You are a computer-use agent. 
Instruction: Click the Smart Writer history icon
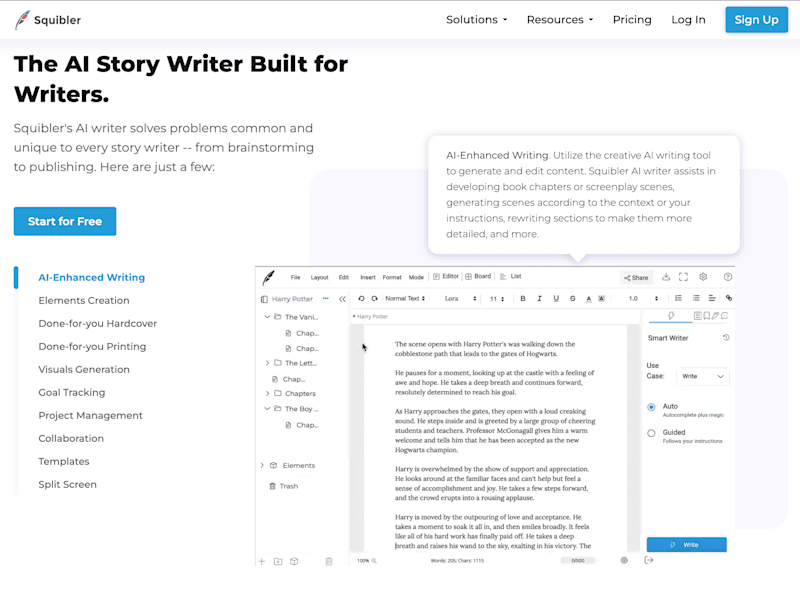click(x=726, y=337)
